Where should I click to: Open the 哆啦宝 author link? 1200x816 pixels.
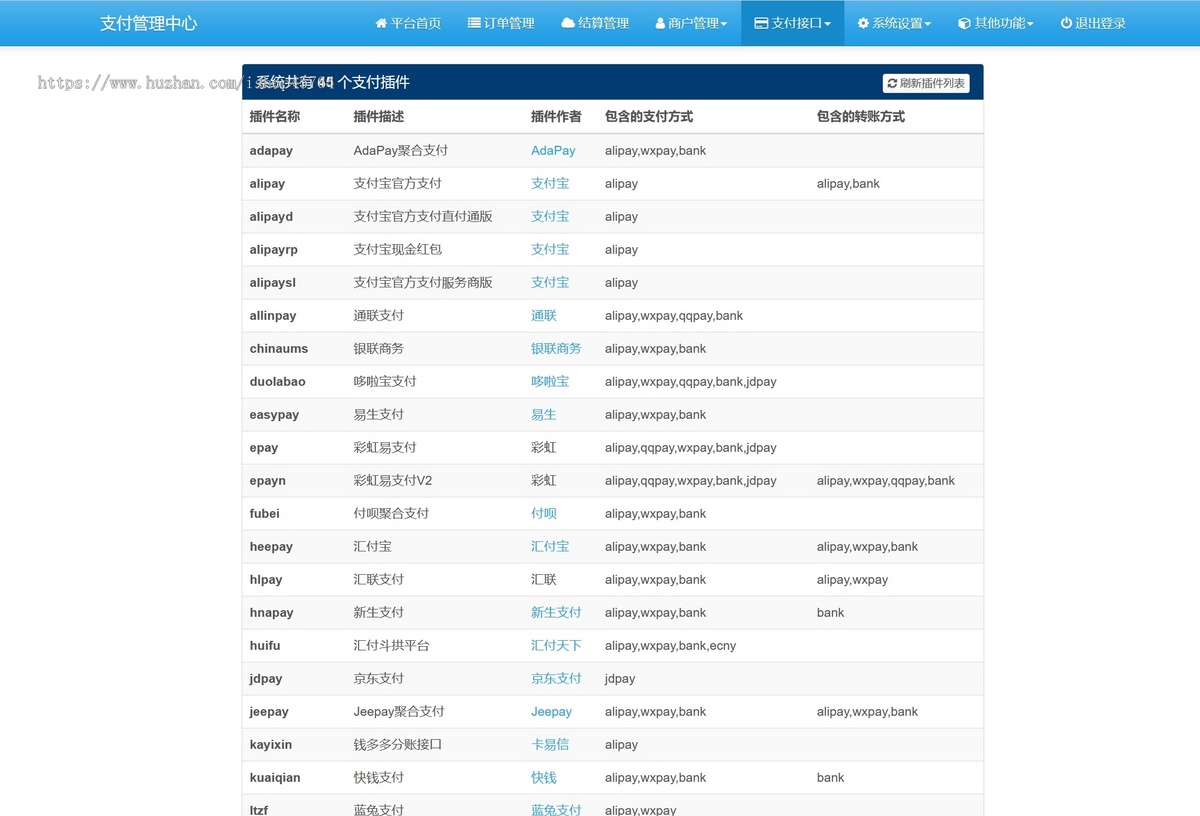tap(550, 382)
